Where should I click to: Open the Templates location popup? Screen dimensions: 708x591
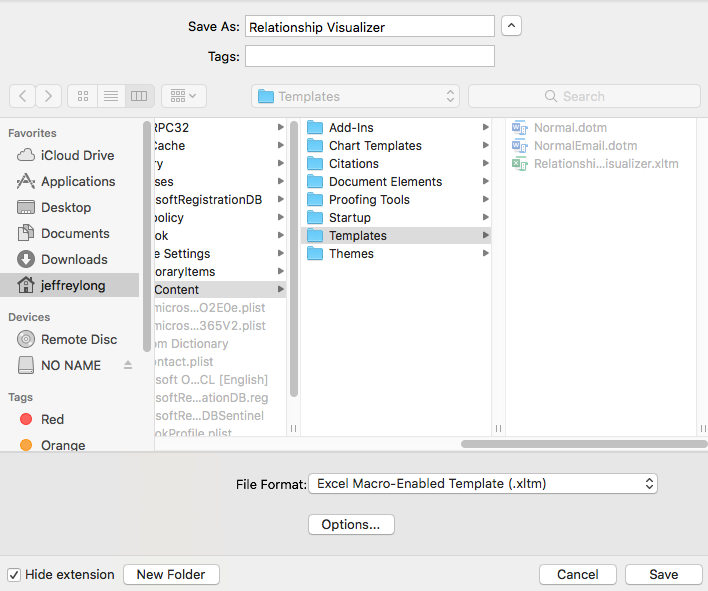coord(355,96)
